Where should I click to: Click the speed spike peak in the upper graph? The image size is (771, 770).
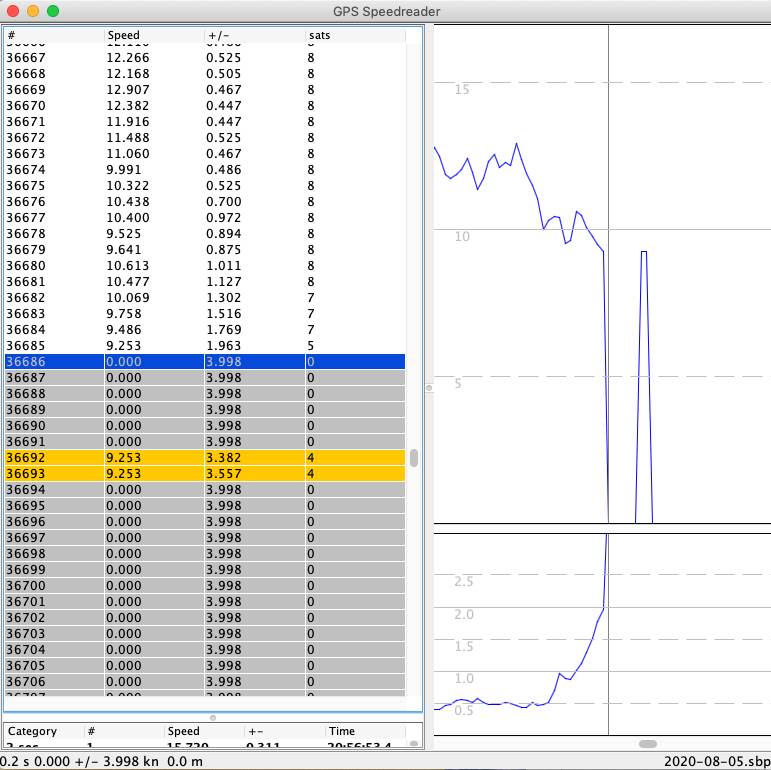[644, 253]
